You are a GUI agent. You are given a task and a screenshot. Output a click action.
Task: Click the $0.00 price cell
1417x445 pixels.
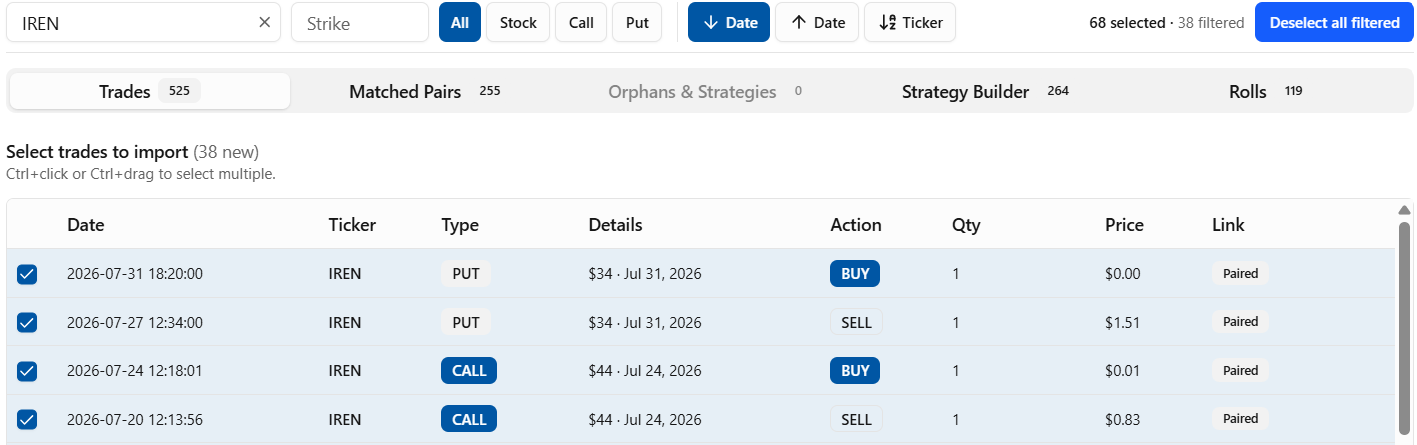click(x=1123, y=273)
